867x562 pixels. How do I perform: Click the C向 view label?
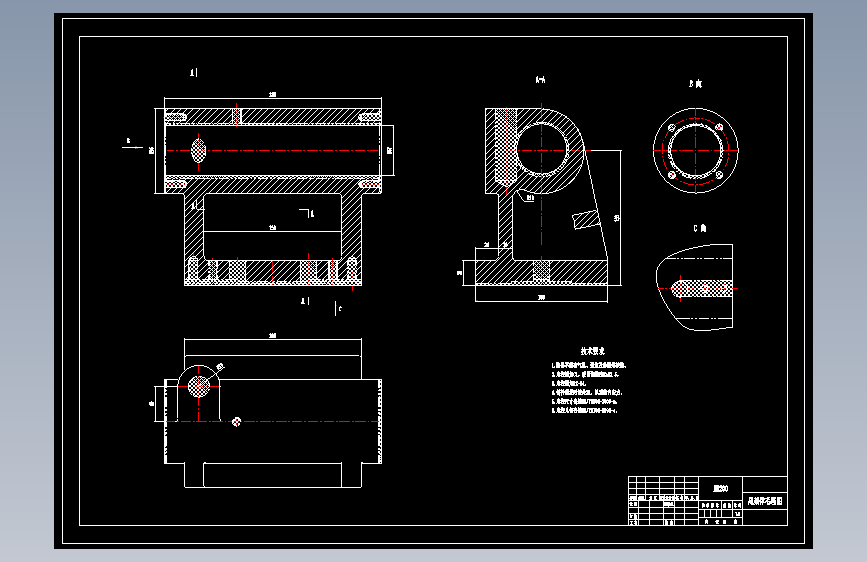tap(700, 228)
